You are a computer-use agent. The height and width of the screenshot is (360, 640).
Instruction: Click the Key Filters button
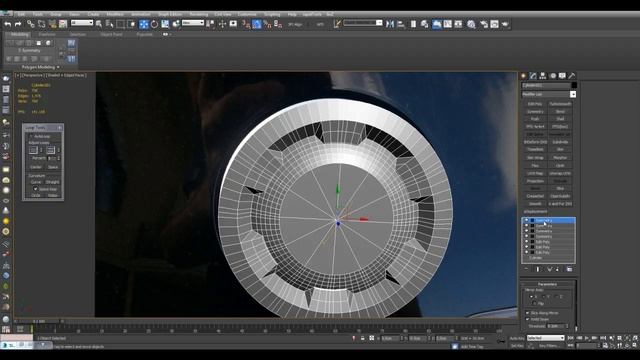(x=549, y=346)
